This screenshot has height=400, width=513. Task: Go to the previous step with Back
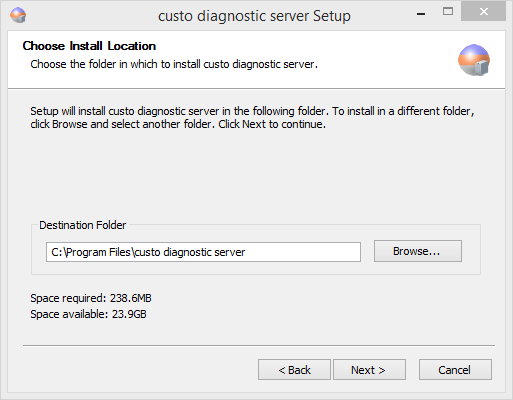[x=294, y=370]
